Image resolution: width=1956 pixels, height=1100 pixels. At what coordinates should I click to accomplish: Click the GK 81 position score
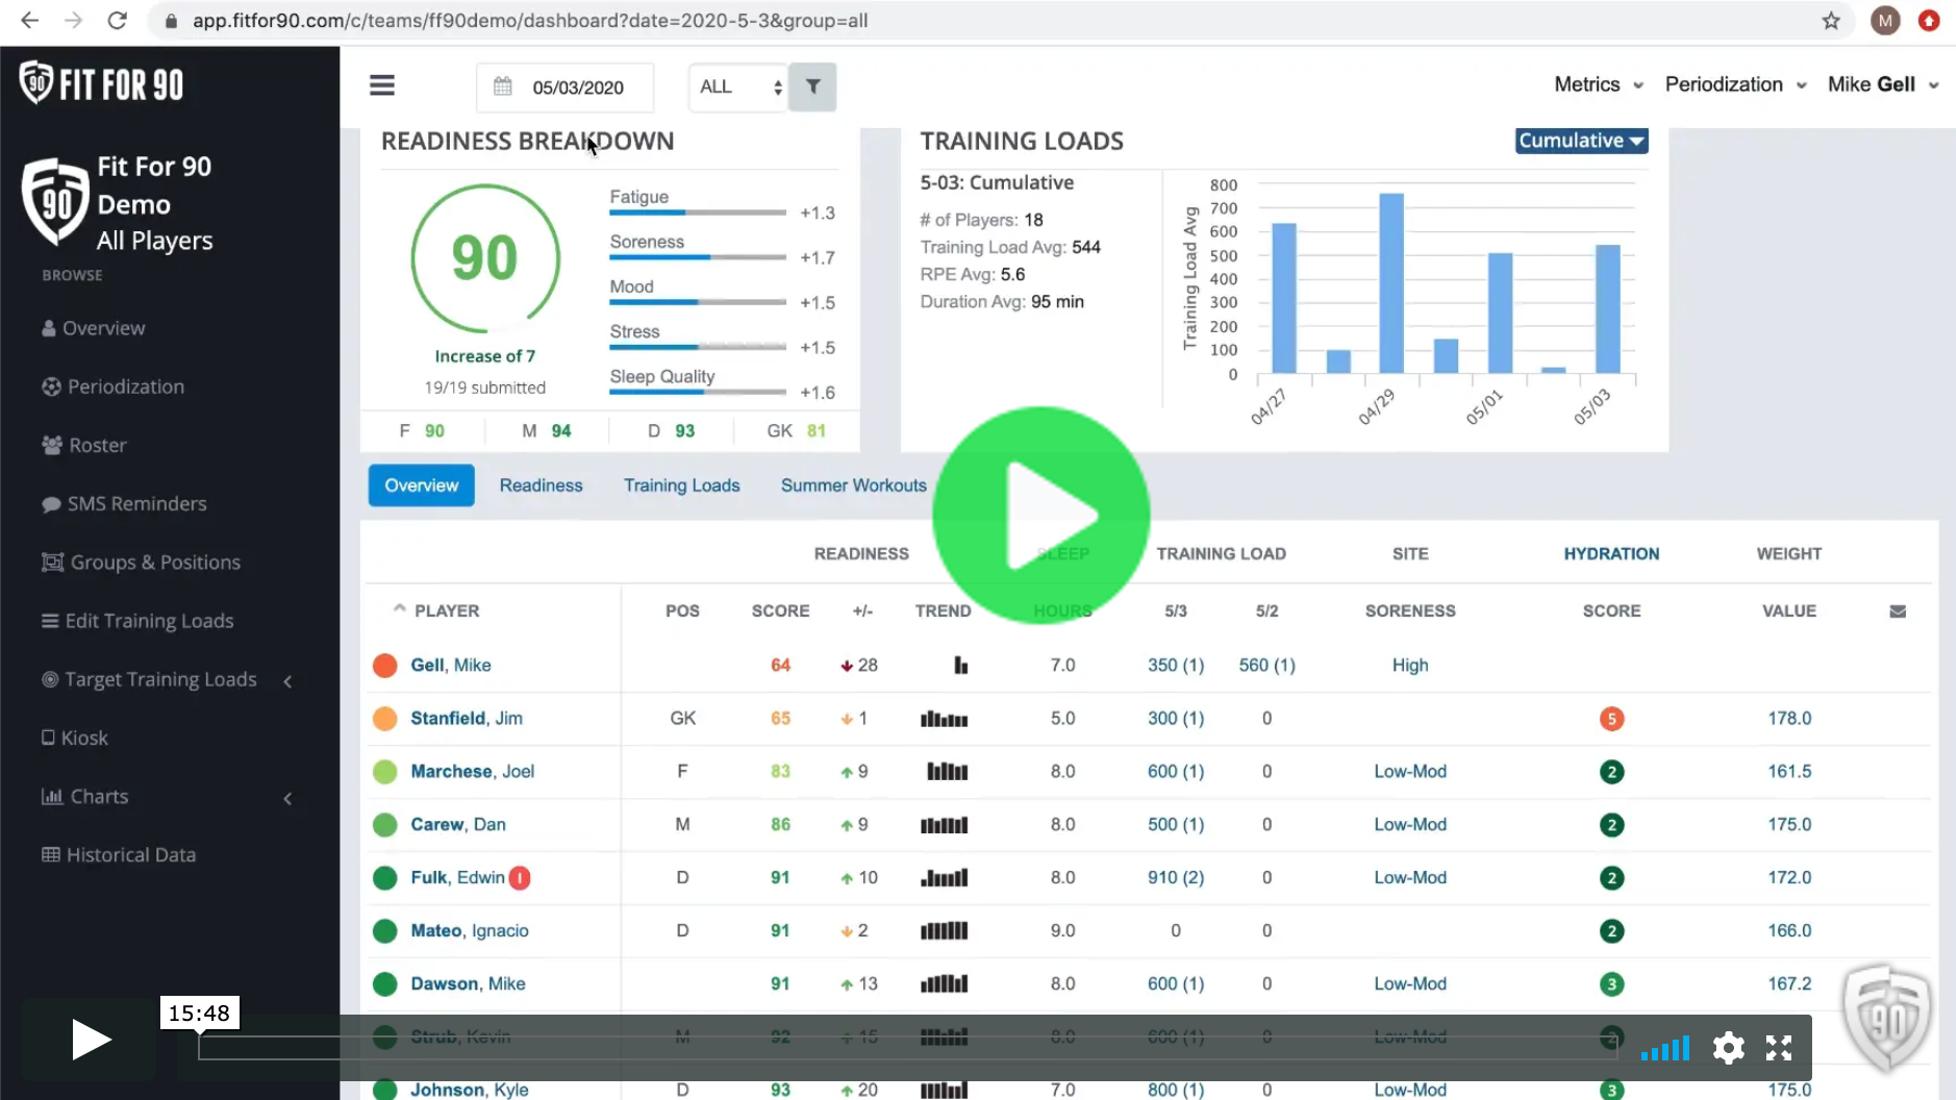pos(796,432)
